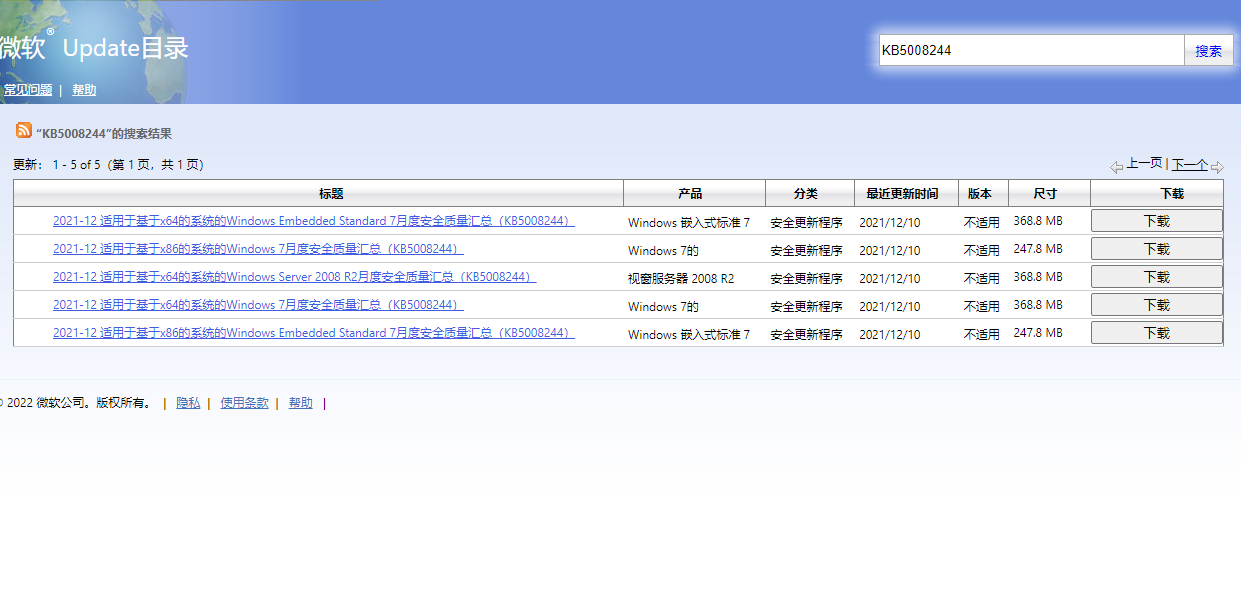Image resolution: width=1241 pixels, height=610 pixels.
Task: Click the 搜索 search button
Action: tap(1209, 51)
